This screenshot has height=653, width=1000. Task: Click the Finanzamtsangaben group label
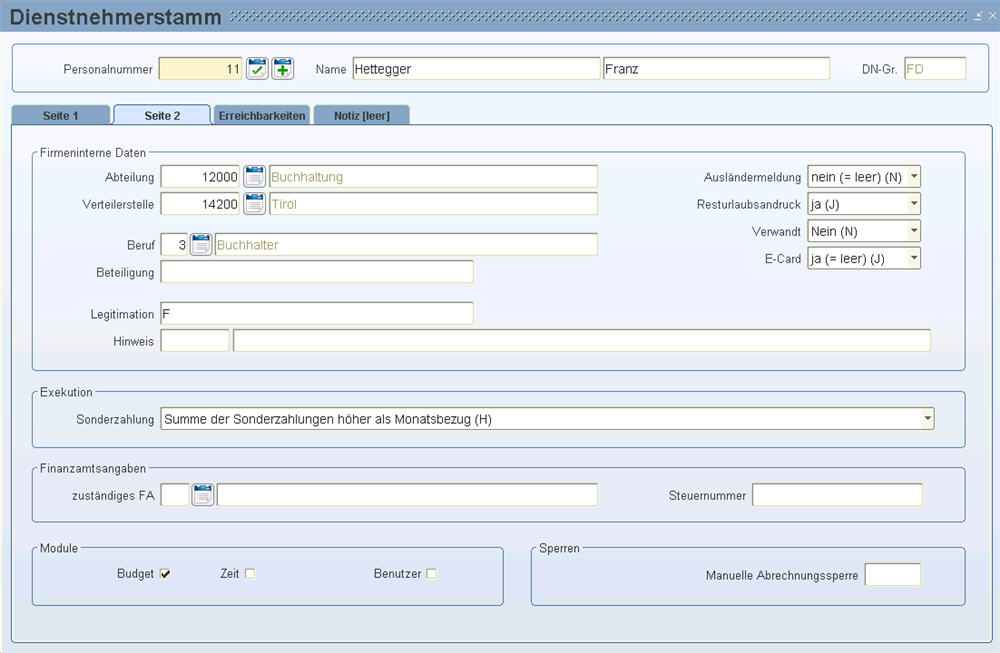click(93, 469)
